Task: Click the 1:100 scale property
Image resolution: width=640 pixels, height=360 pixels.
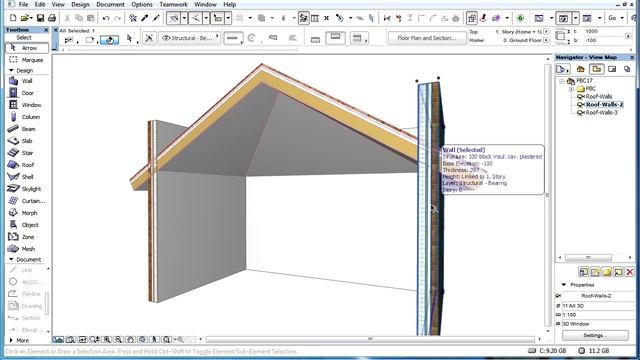Action: 598,315
